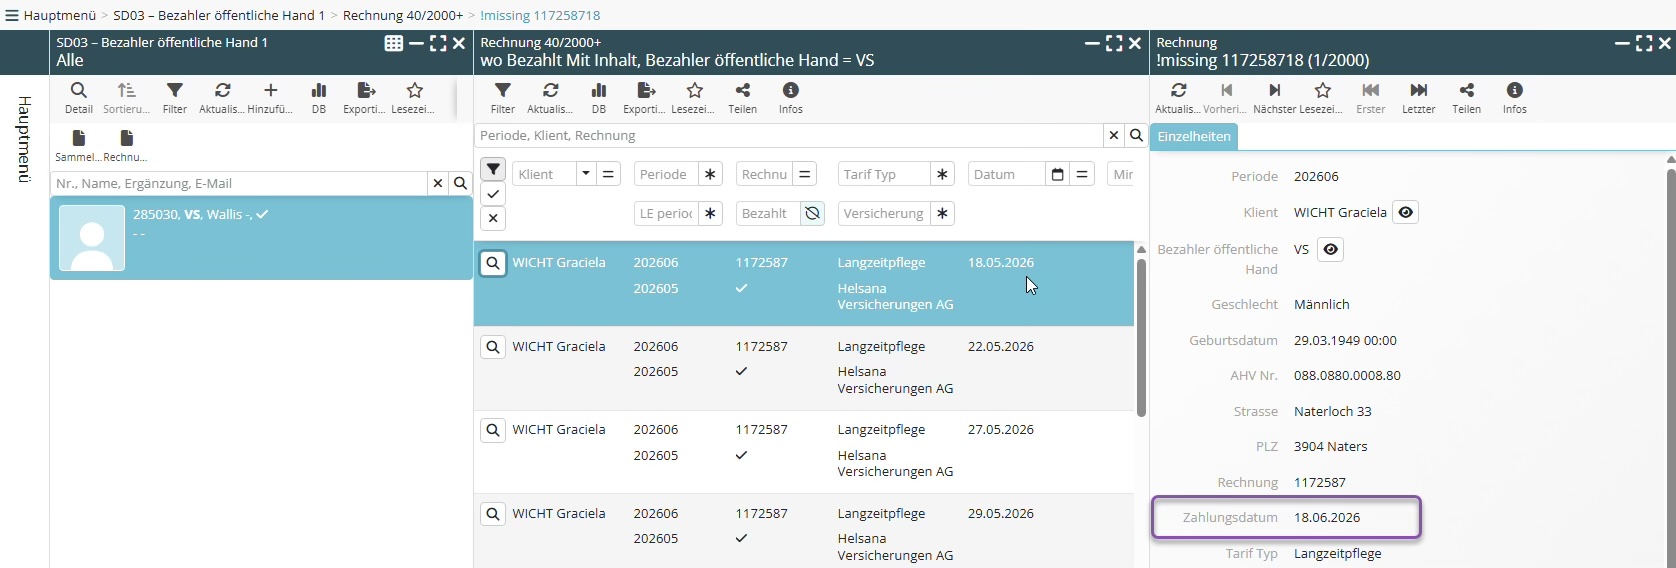Click Exportieren in Rechnung 40/2000+ toolbar
Viewport: 1676px width, 568px height.
[646, 98]
